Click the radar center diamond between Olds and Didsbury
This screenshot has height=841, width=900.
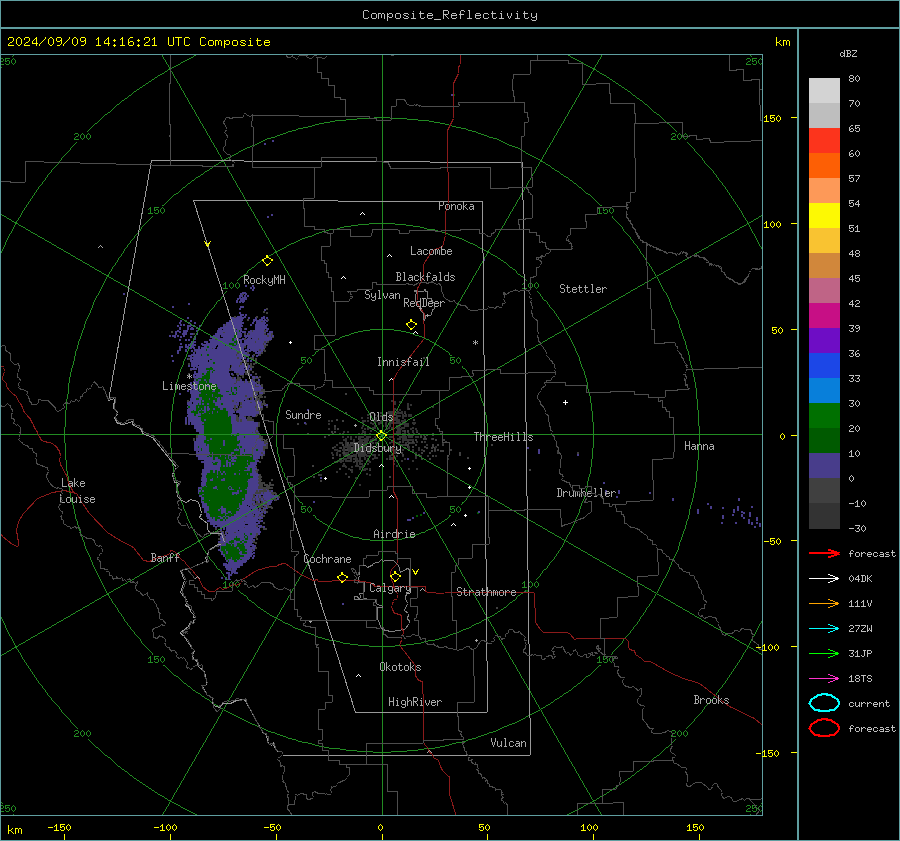(381, 436)
